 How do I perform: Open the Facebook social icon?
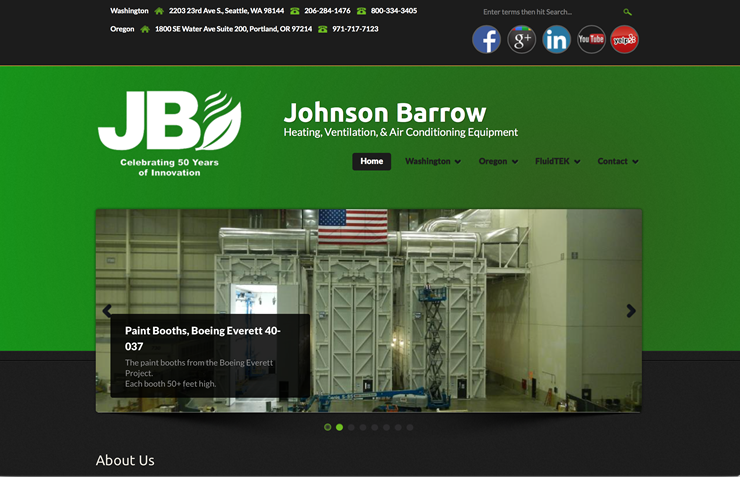click(487, 40)
